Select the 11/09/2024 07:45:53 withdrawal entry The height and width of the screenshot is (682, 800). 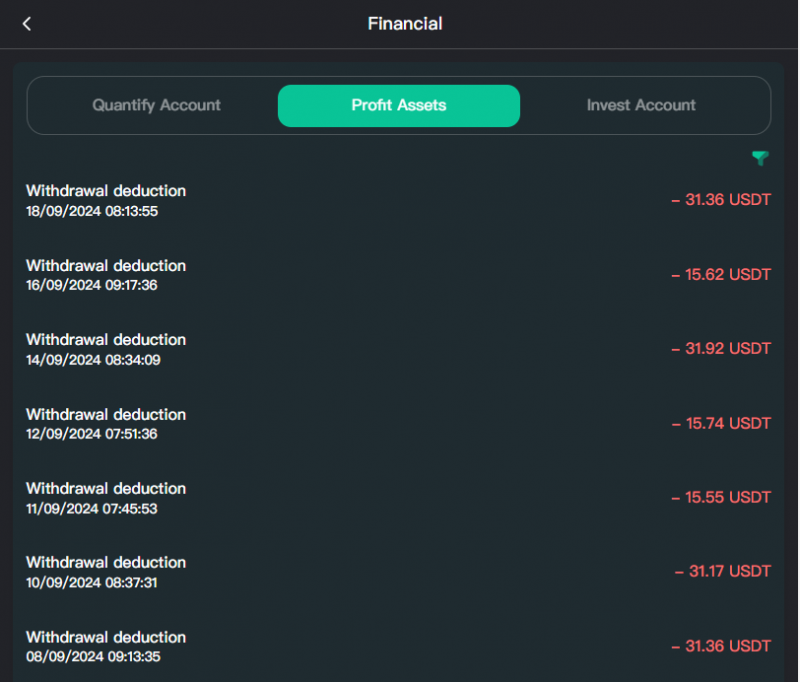[106, 498]
